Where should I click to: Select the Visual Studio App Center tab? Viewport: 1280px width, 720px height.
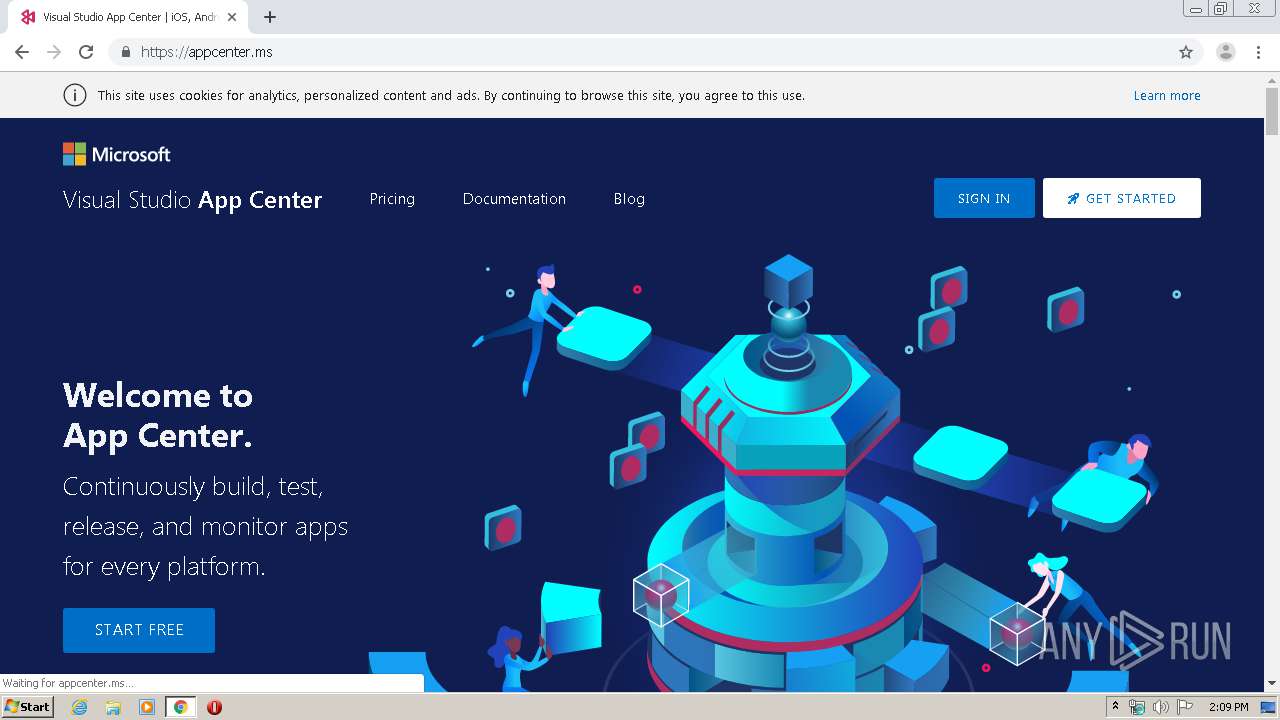(129, 17)
